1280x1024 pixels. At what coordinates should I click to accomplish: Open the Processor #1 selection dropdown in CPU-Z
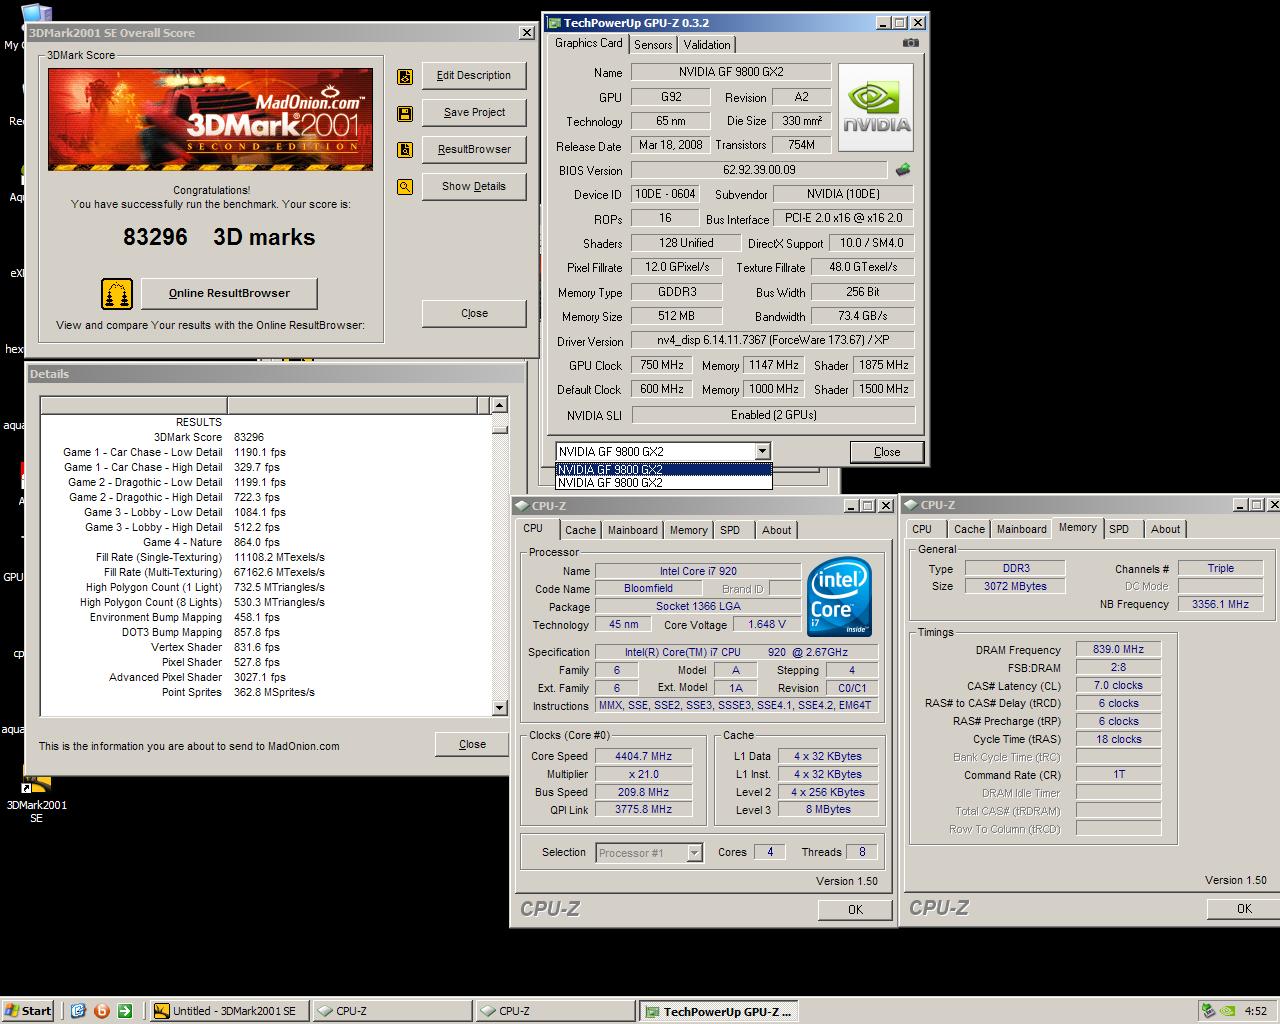pos(694,853)
